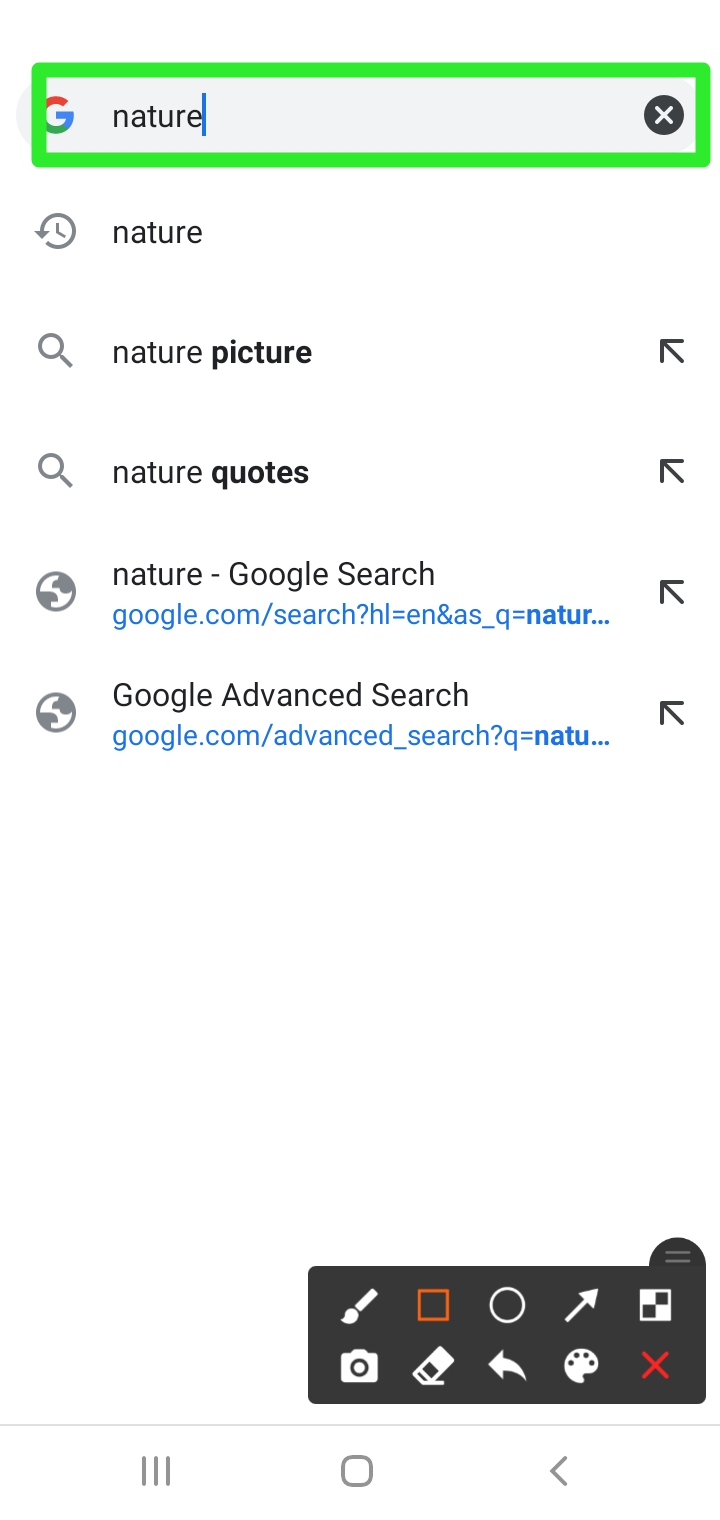Screen dimensions: 720x1520
Task: Select the paintbrush drawing tool
Action: (x=359, y=1305)
